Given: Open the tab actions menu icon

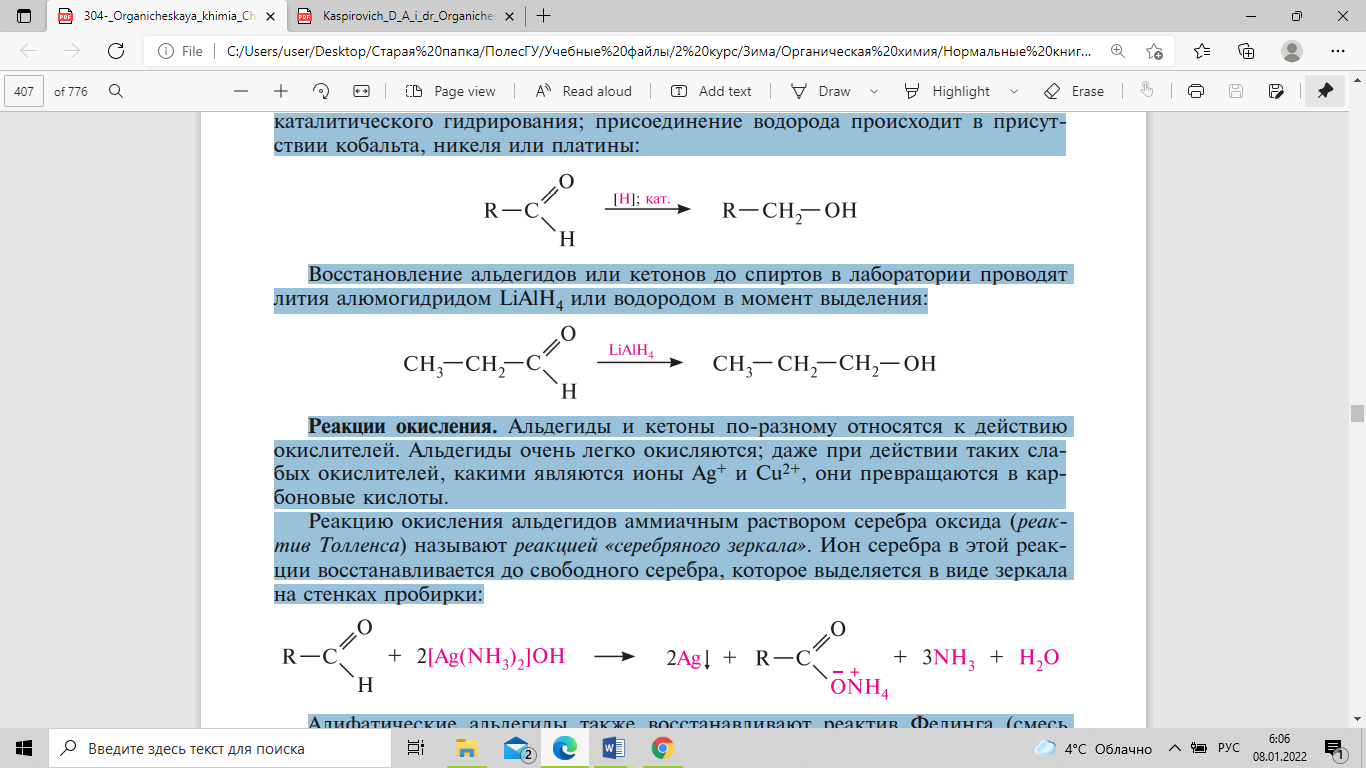Looking at the screenshot, I should (x=24, y=16).
